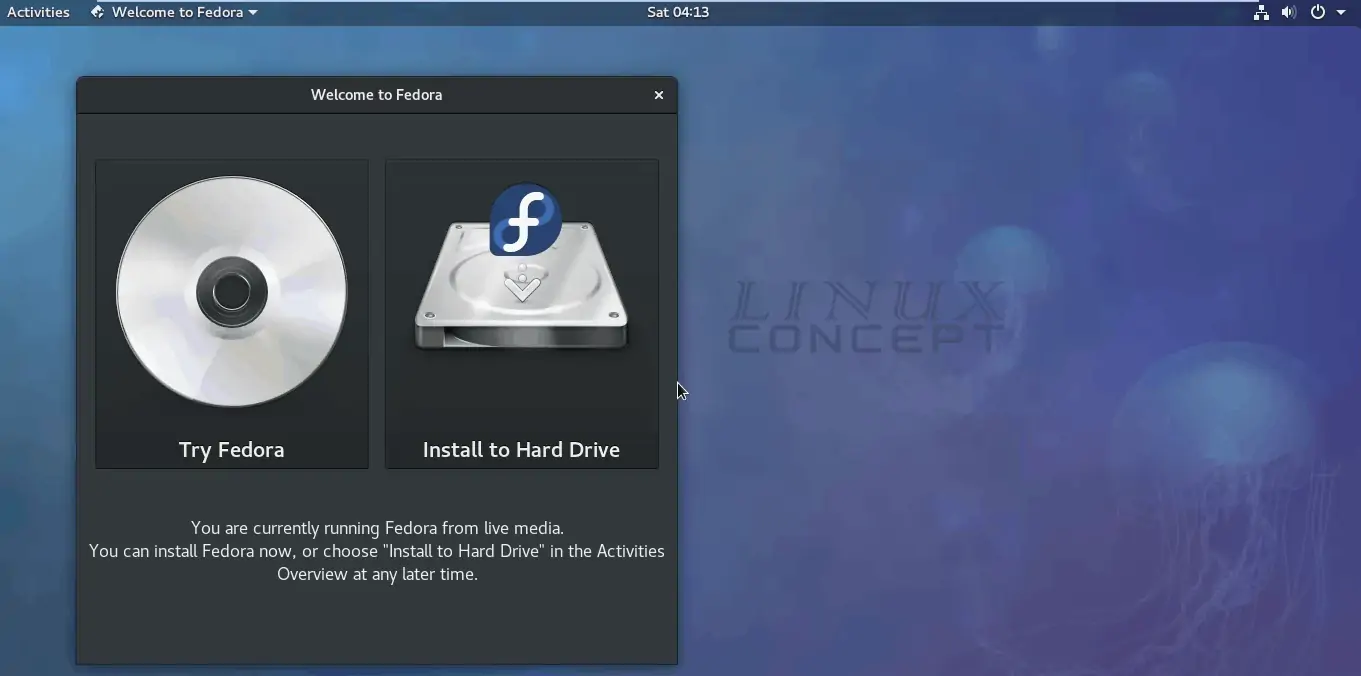
Task: Click the Fedora icon in the top bar
Action: (97, 13)
